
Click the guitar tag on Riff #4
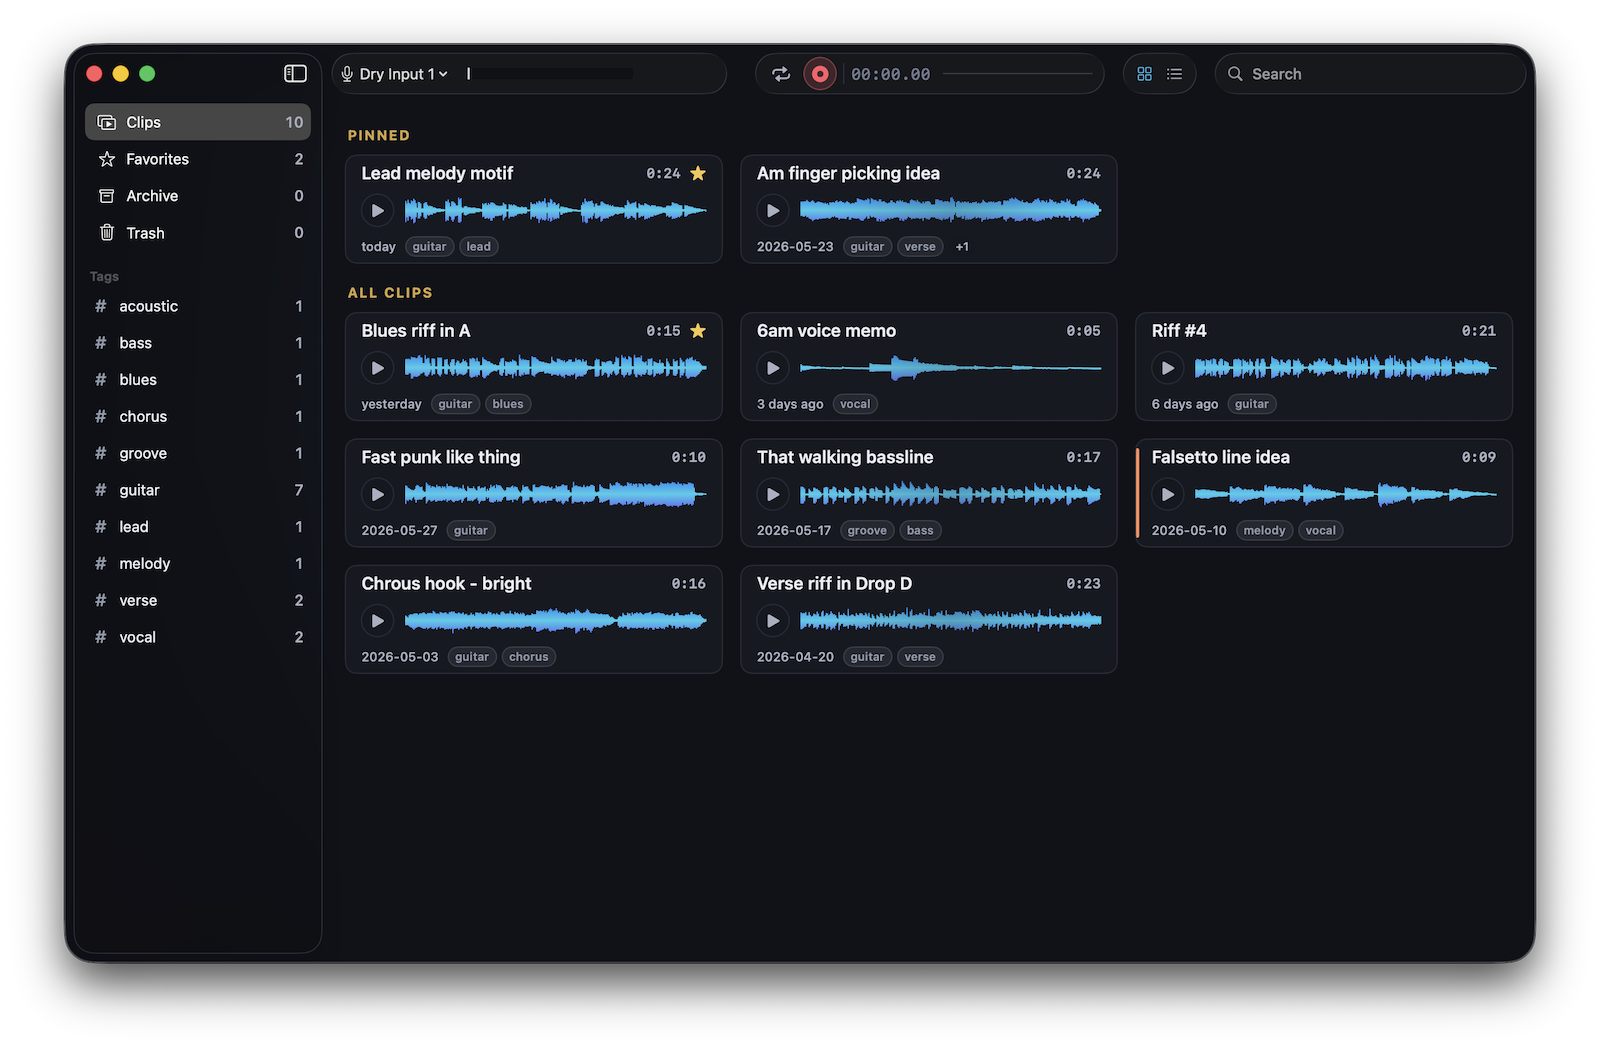[x=1251, y=404]
